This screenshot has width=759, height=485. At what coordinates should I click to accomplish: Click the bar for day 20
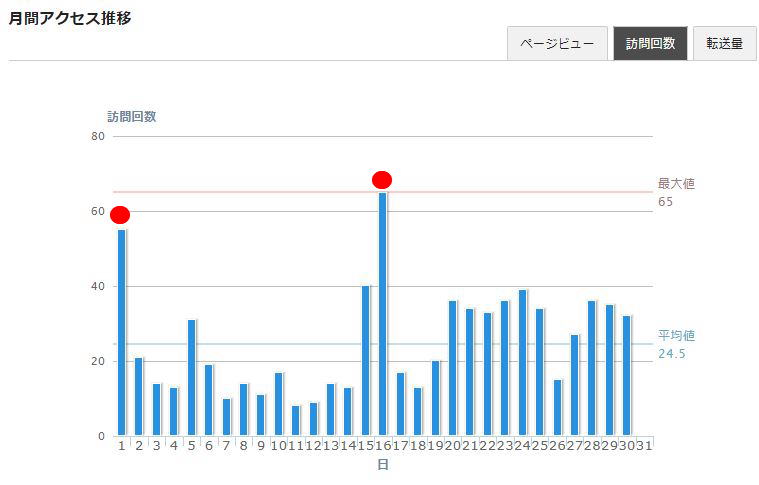453,368
